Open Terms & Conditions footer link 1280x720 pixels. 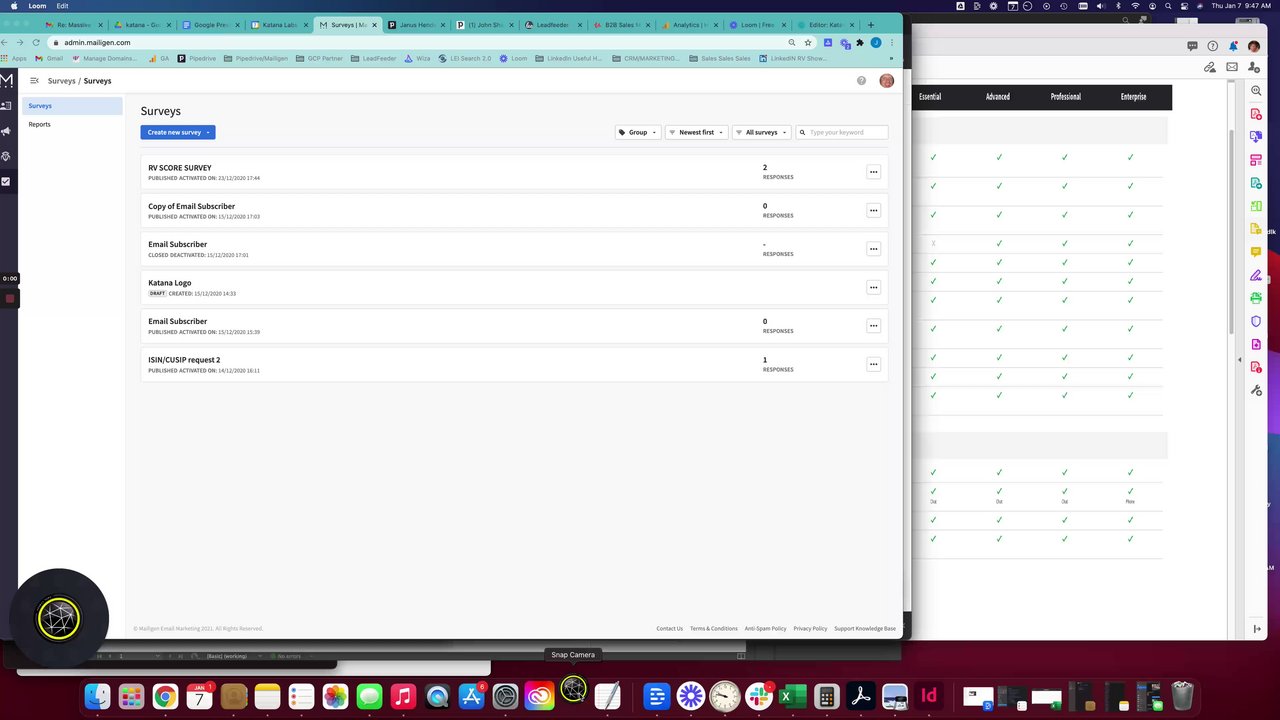click(713, 629)
